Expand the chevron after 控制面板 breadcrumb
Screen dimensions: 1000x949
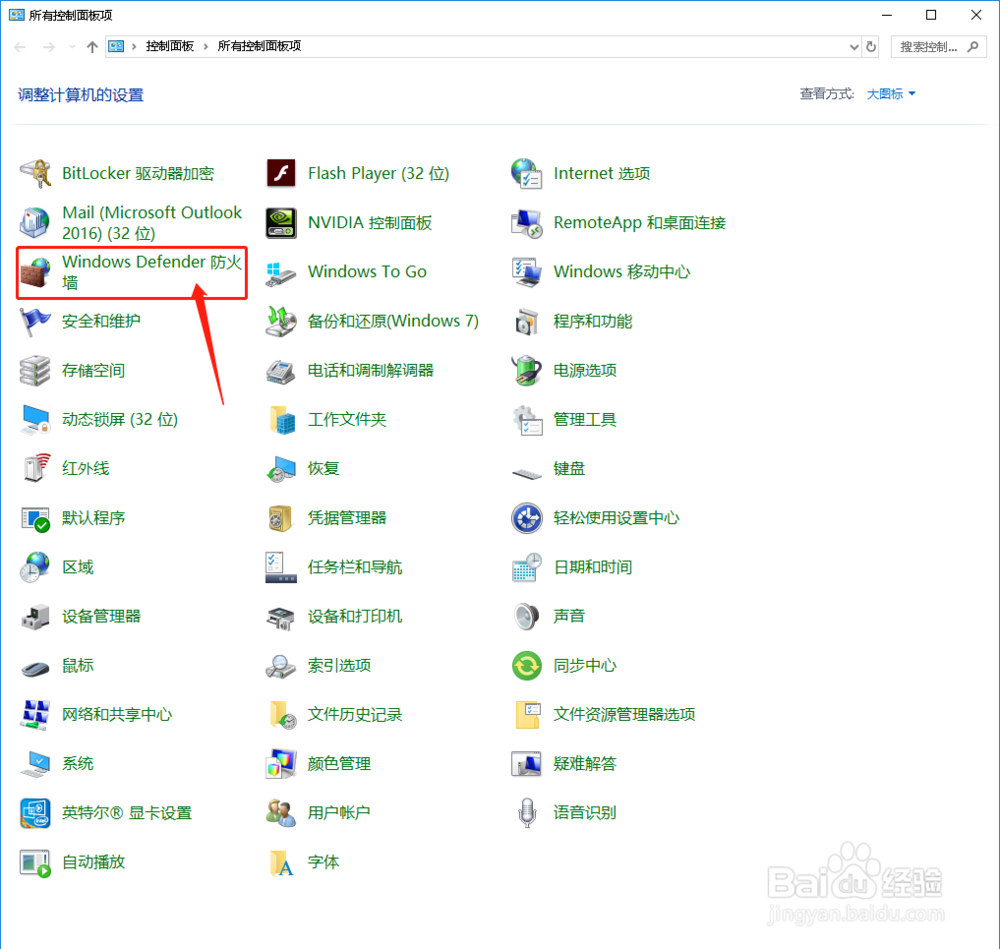pyautogui.click(x=205, y=47)
